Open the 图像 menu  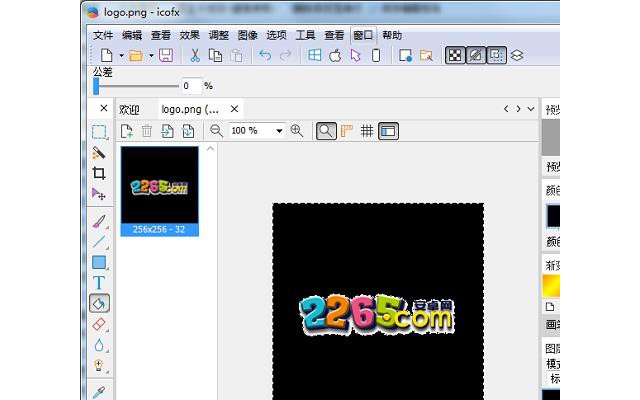(248, 36)
